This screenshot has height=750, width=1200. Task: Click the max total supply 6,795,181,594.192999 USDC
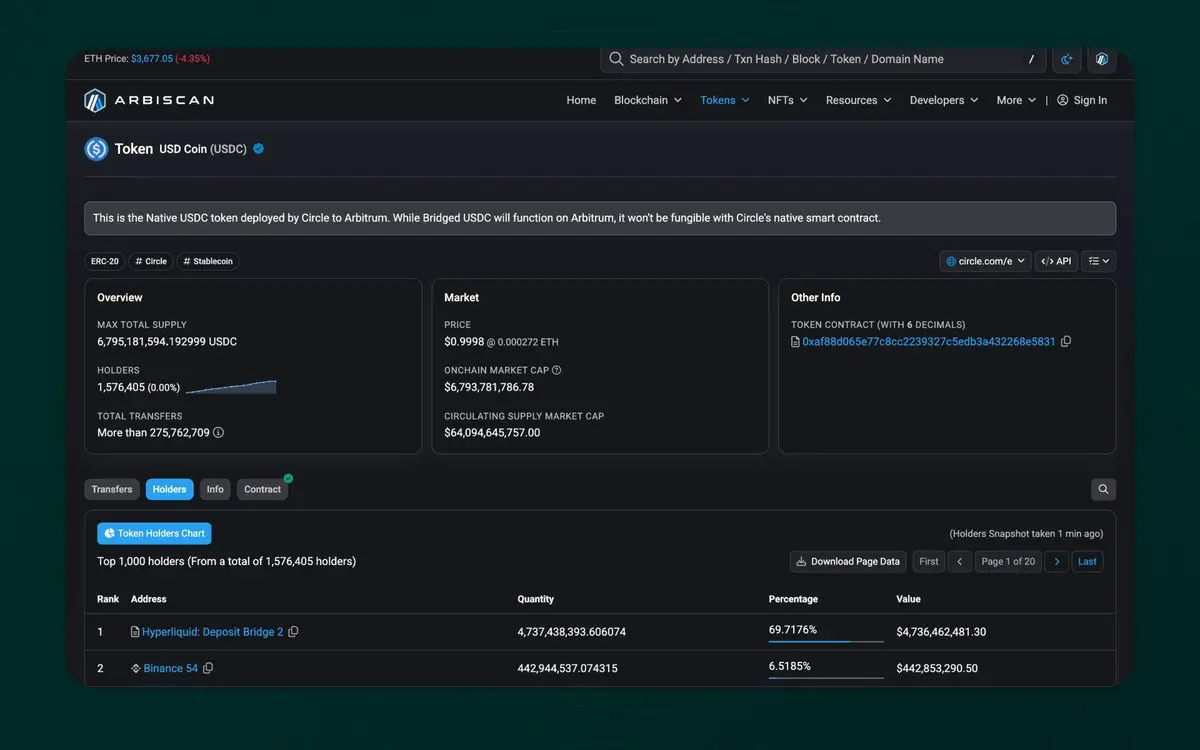pyautogui.click(x=167, y=342)
